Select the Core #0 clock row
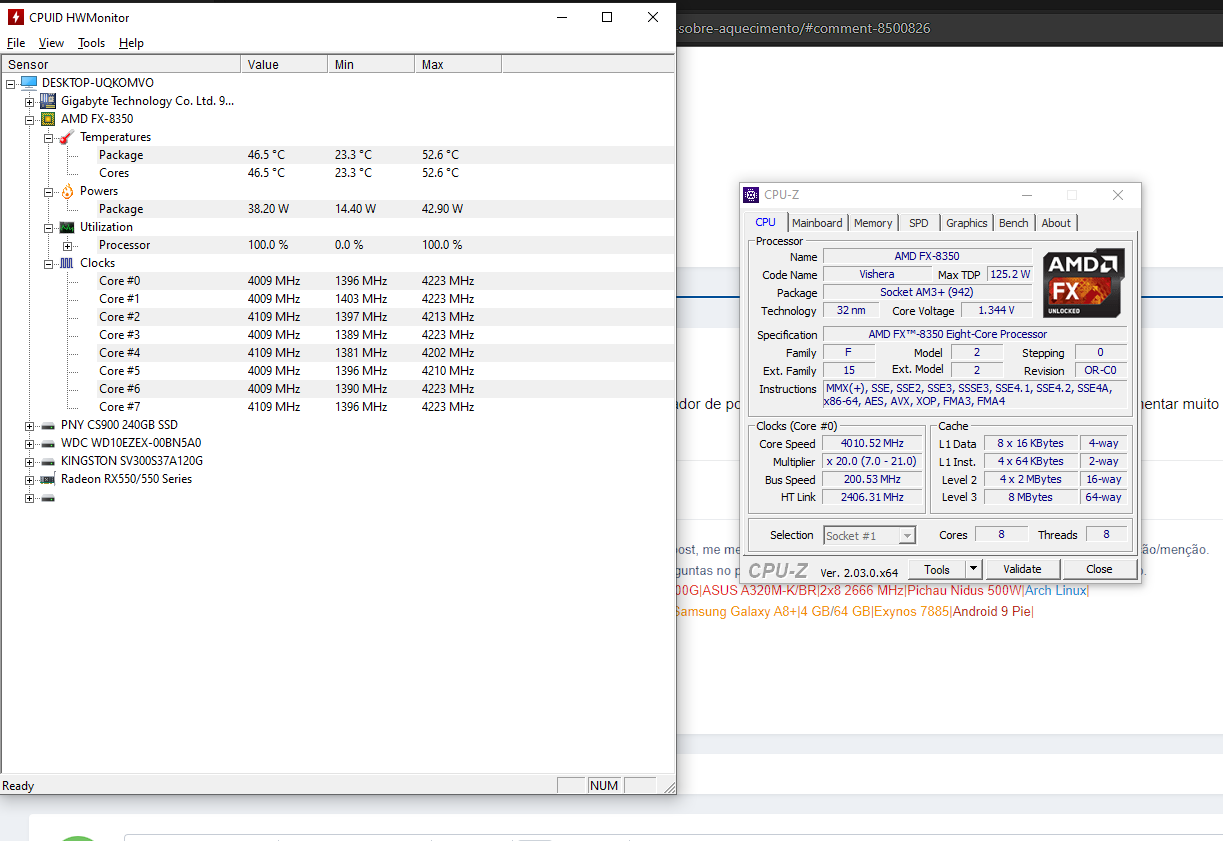 point(338,281)
